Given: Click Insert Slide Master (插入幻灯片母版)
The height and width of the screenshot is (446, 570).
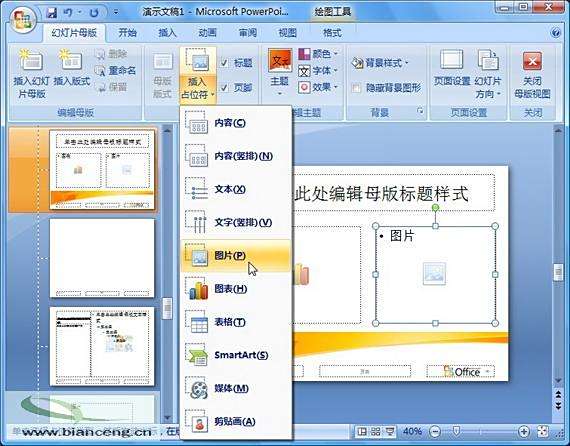Looking at the screenshot, I should tap(32, 74).
